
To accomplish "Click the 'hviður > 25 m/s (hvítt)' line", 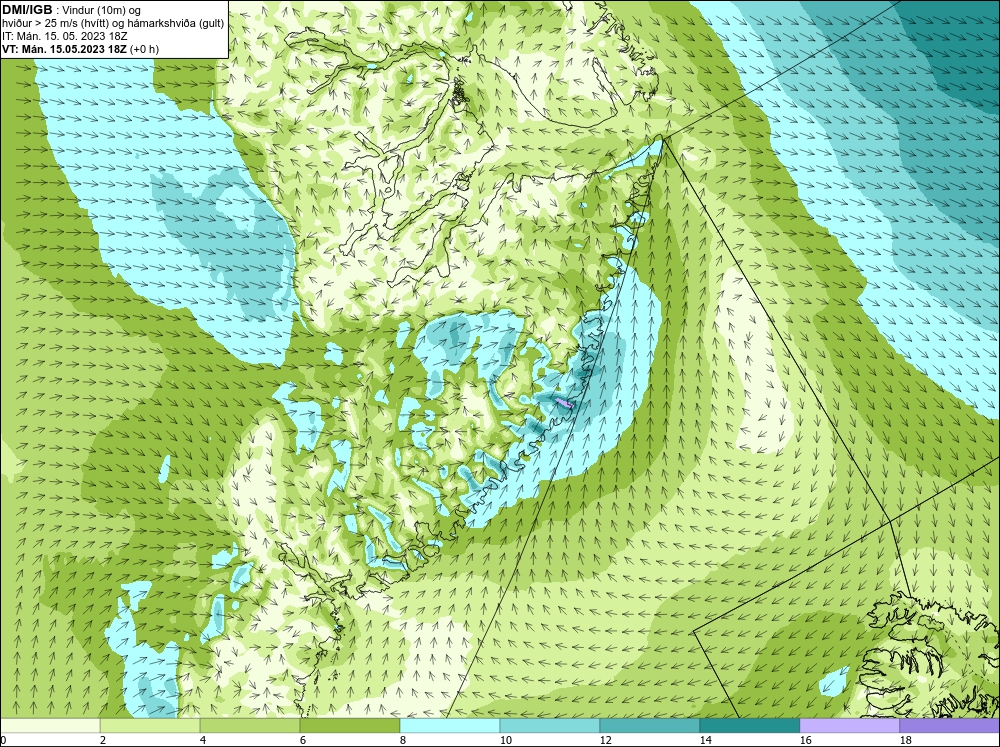I will coord(55,23).
